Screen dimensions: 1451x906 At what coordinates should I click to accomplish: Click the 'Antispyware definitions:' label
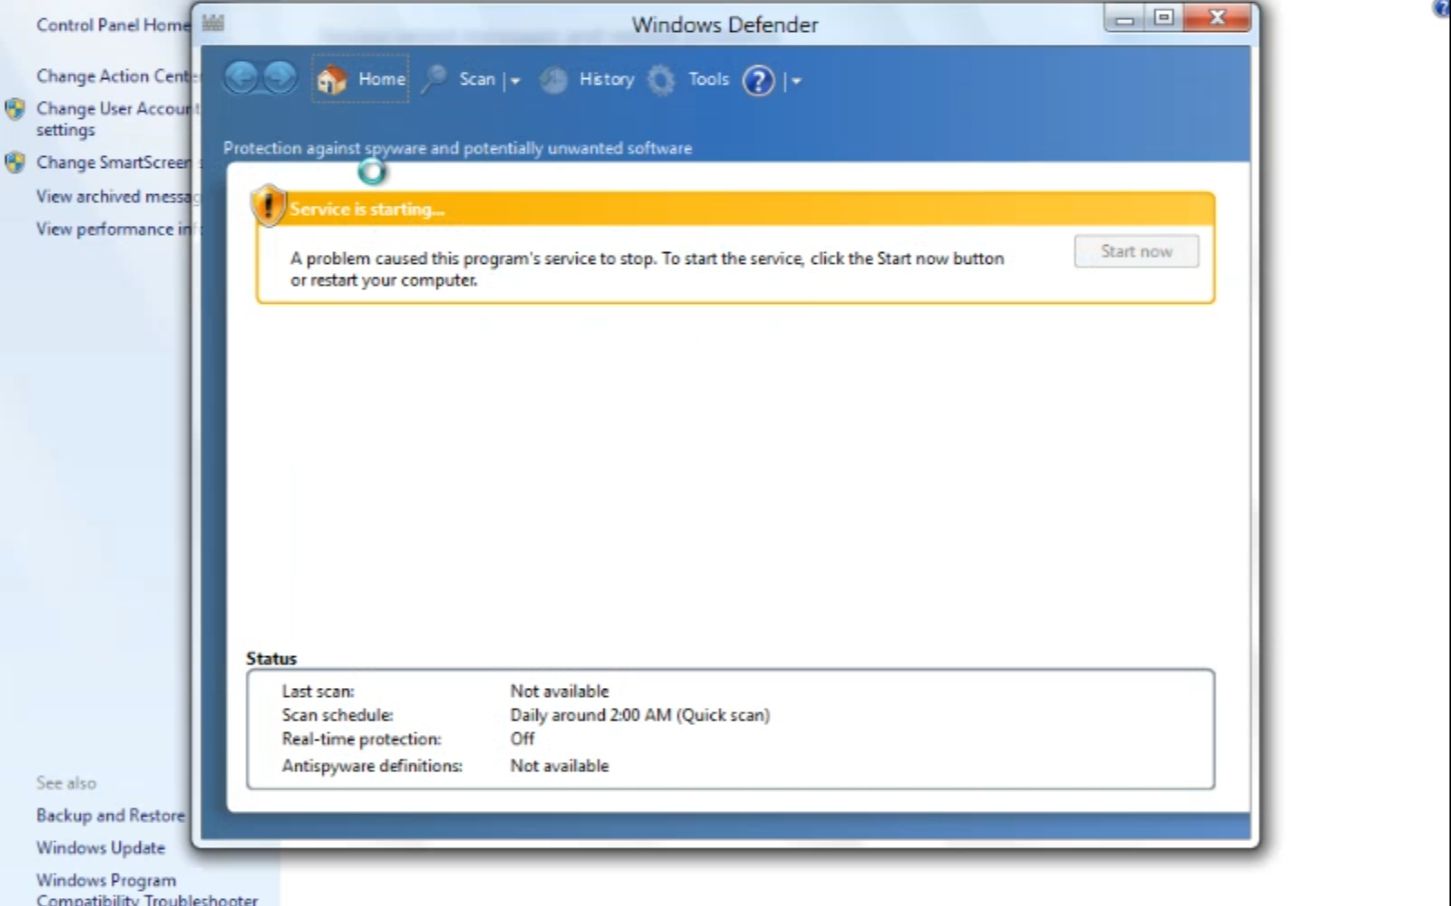point(372,766)
